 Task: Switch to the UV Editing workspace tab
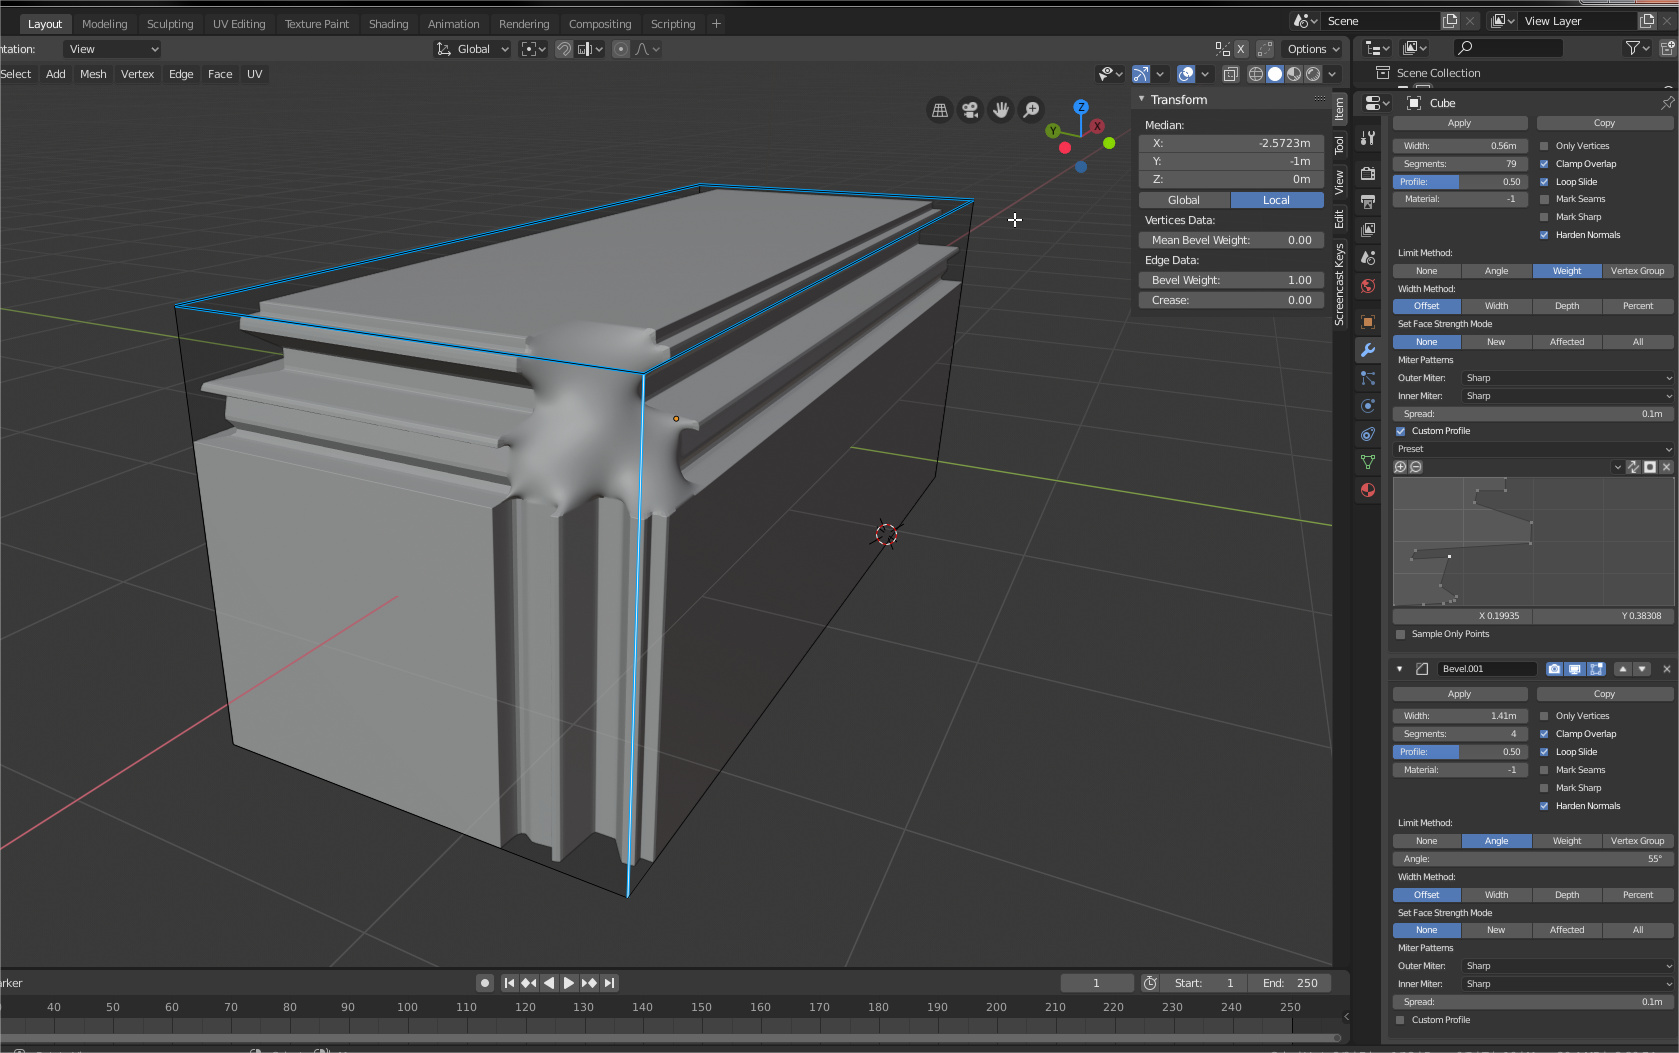click(239, 24)
